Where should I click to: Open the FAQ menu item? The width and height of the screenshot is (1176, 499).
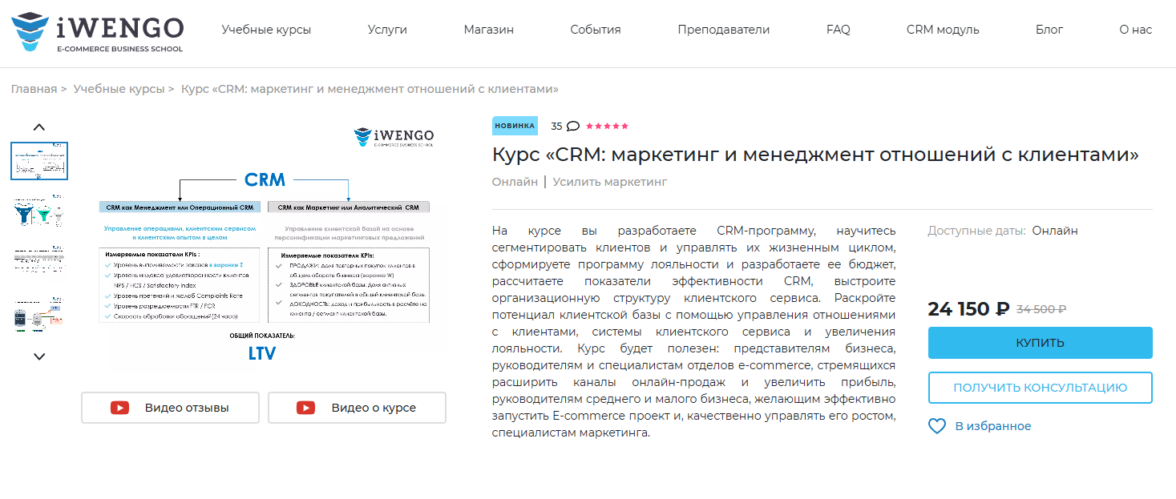pos(838,30)
